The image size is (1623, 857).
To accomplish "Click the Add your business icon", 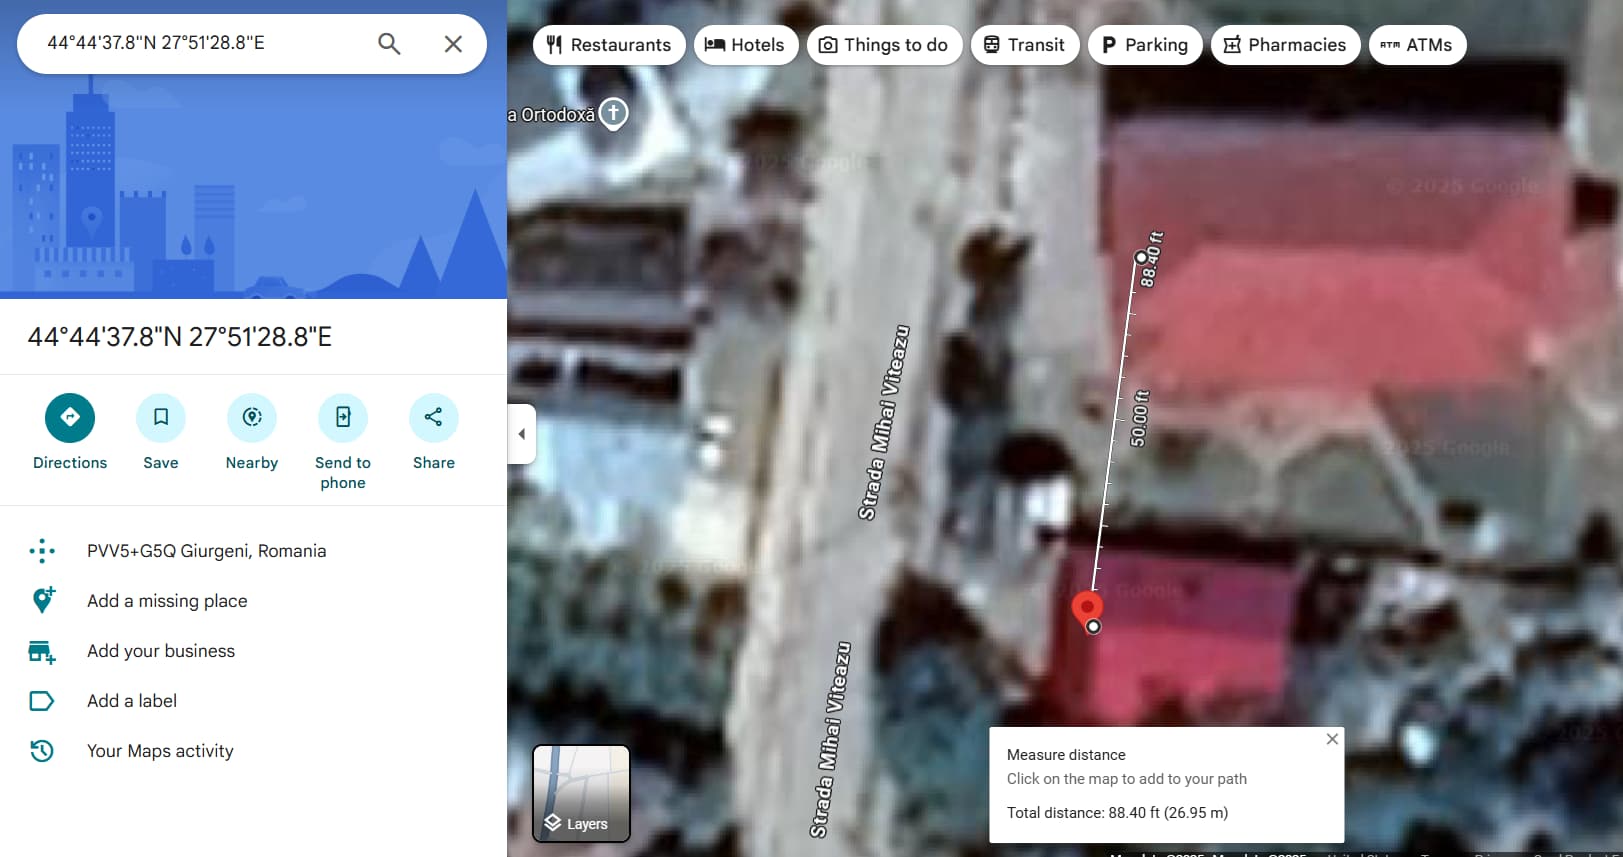I will pyautogui.click(x=42, y=652).
